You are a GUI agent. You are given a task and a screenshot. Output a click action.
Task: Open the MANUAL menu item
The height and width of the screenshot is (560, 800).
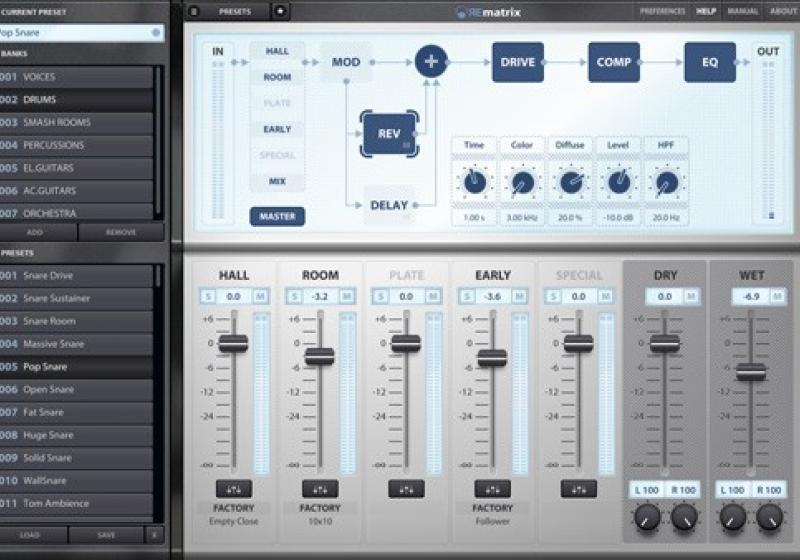[x=742, y=11]
